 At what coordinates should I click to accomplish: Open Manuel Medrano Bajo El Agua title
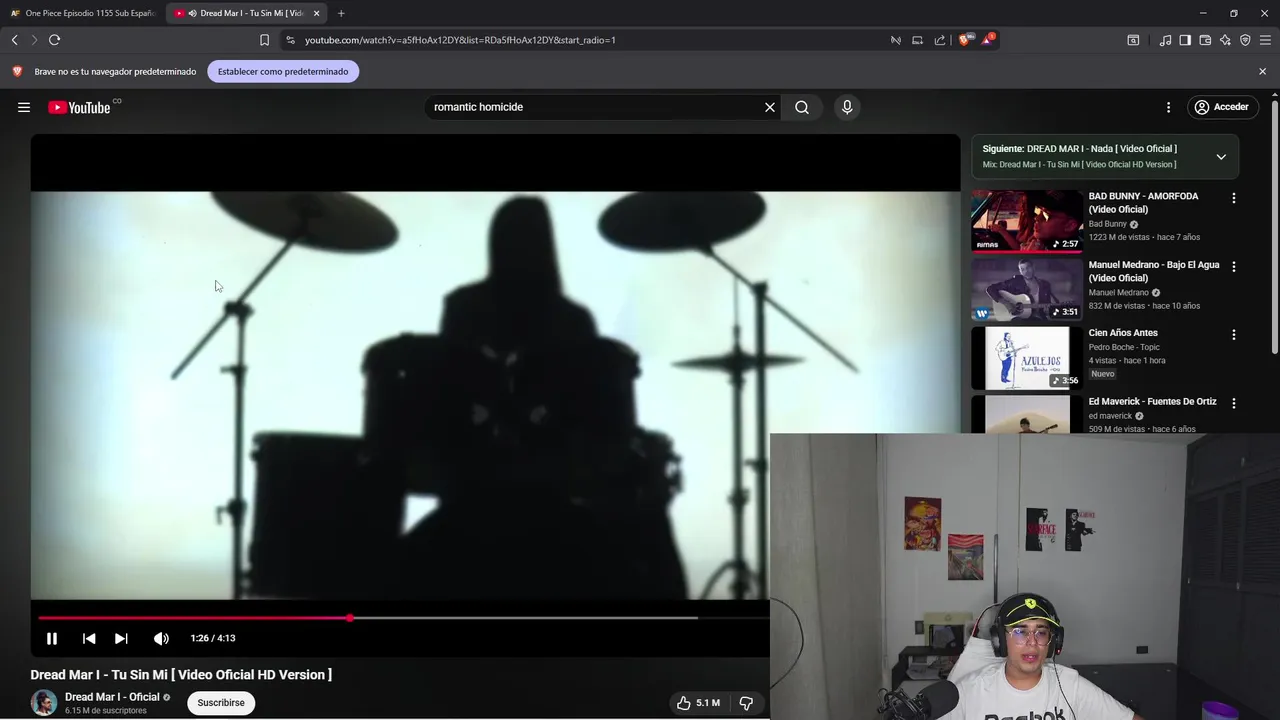tap(1154, 271)
